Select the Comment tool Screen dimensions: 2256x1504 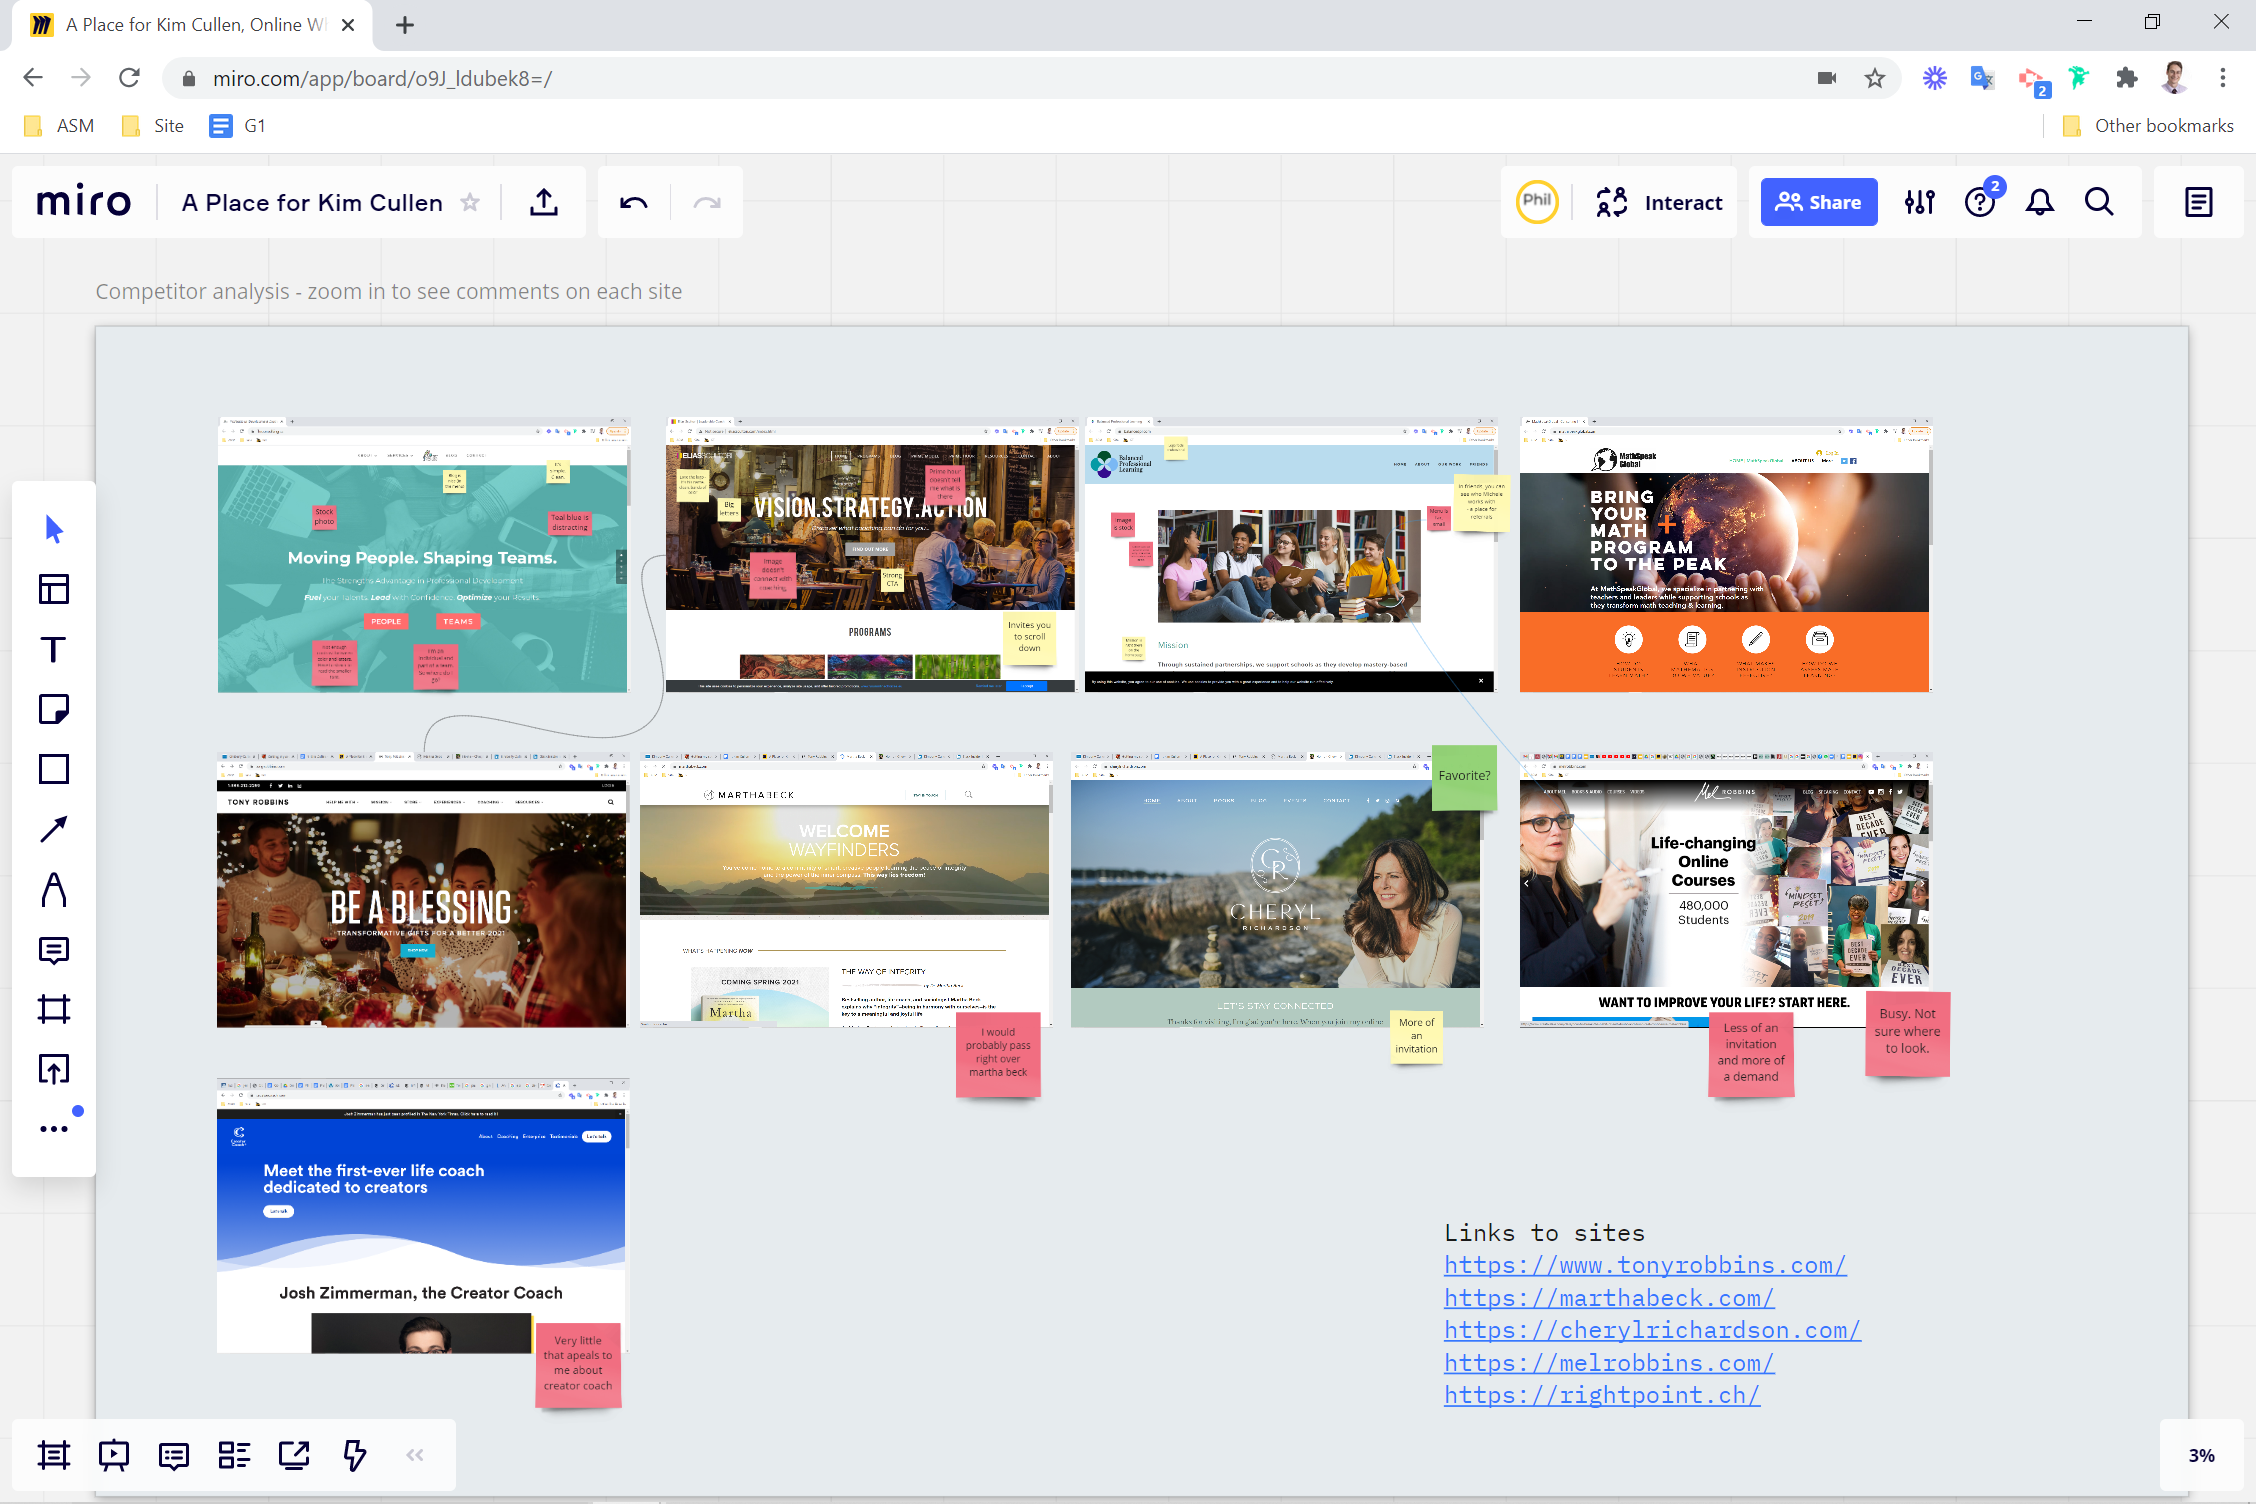point(54,950)
